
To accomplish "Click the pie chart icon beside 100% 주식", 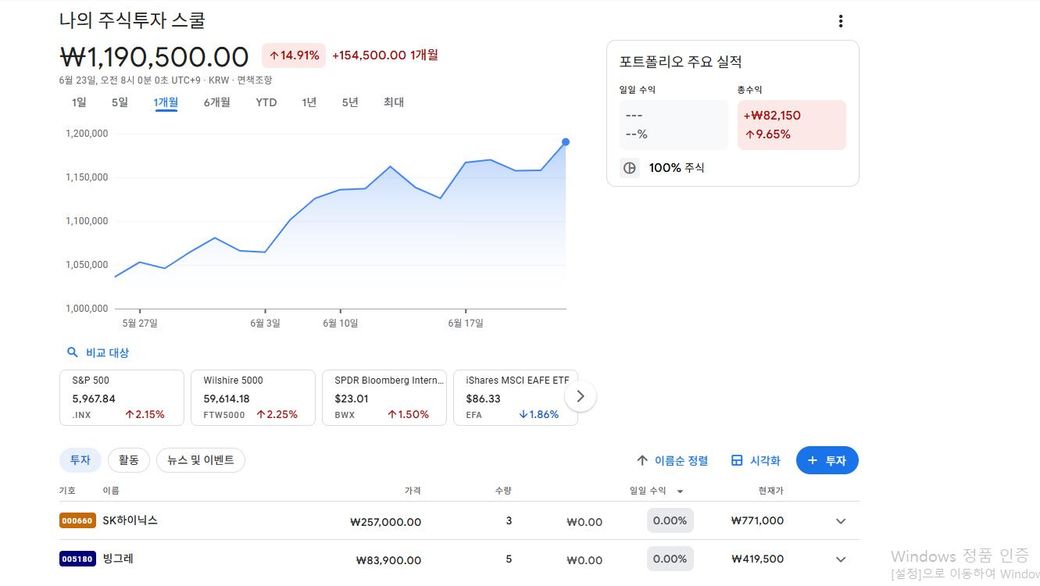I will point(630,168).
